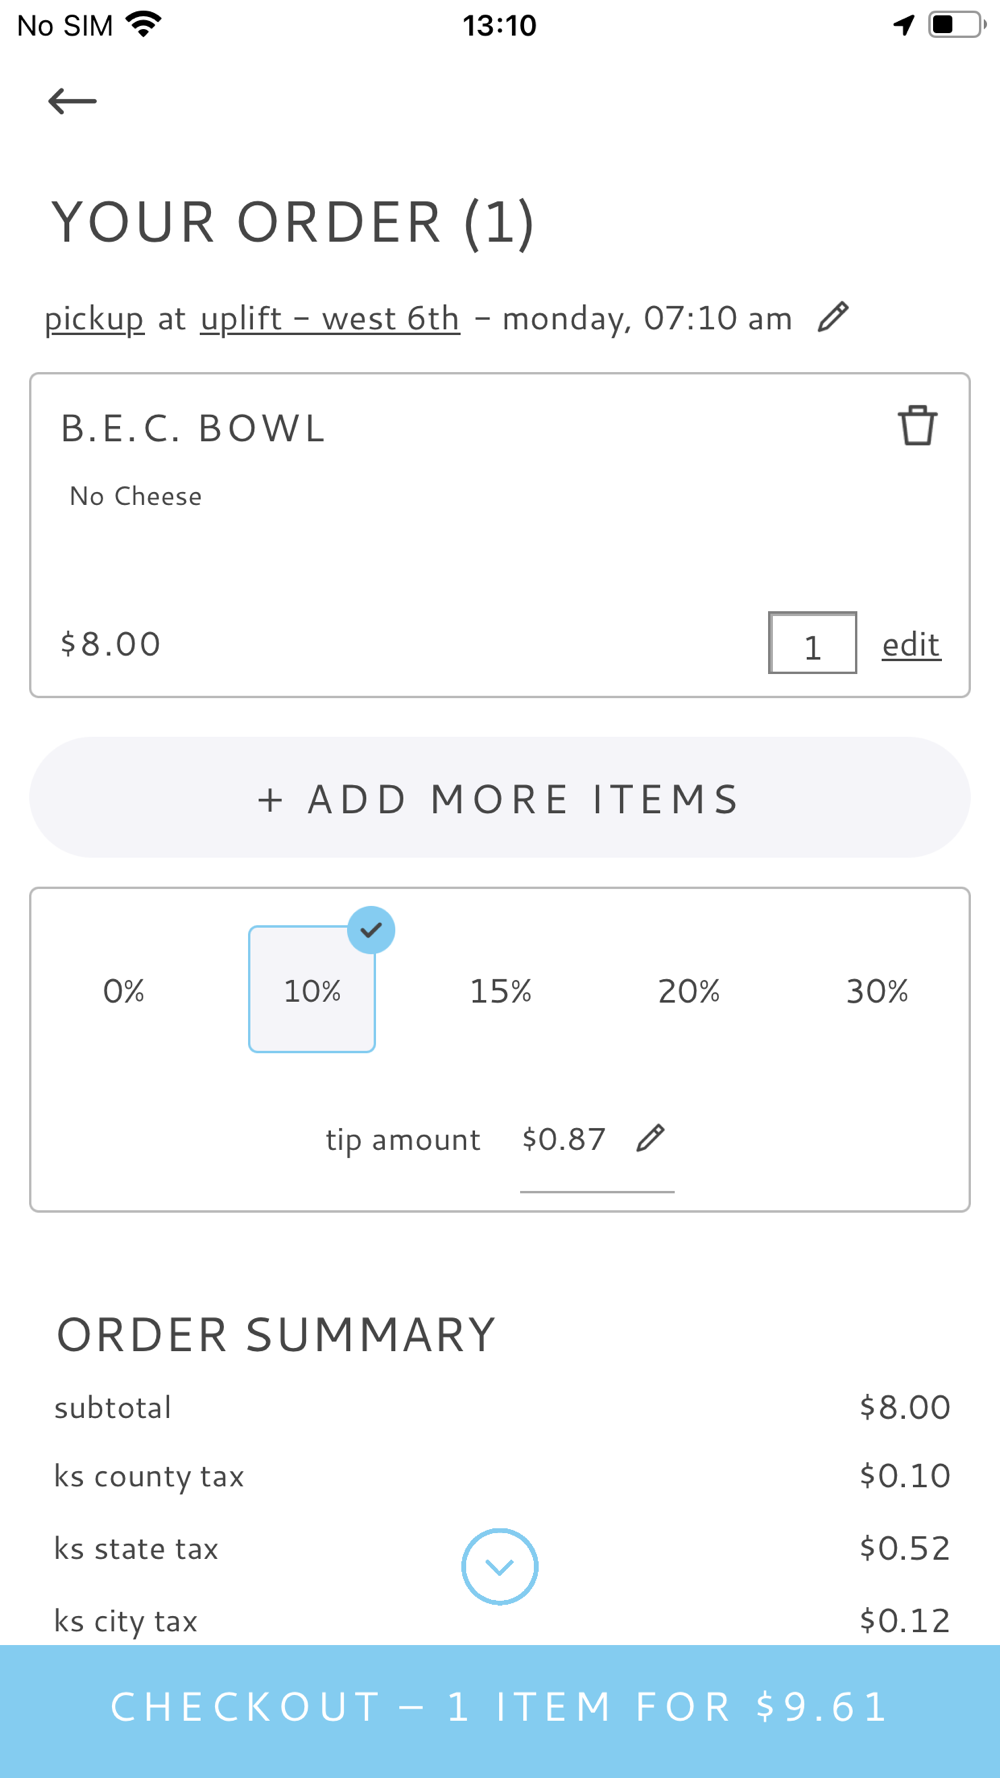The image size is (1000, 1778).
Task: Tap the battery icon in status bar
Action: (x=955, y=25)
